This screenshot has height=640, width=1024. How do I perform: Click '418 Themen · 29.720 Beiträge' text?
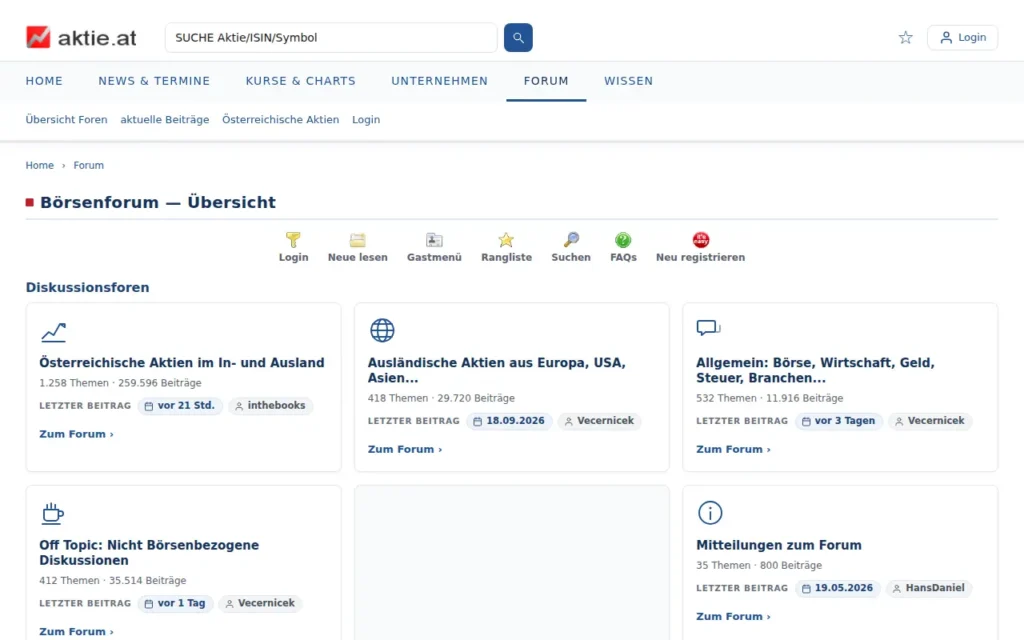pos(441,398)
